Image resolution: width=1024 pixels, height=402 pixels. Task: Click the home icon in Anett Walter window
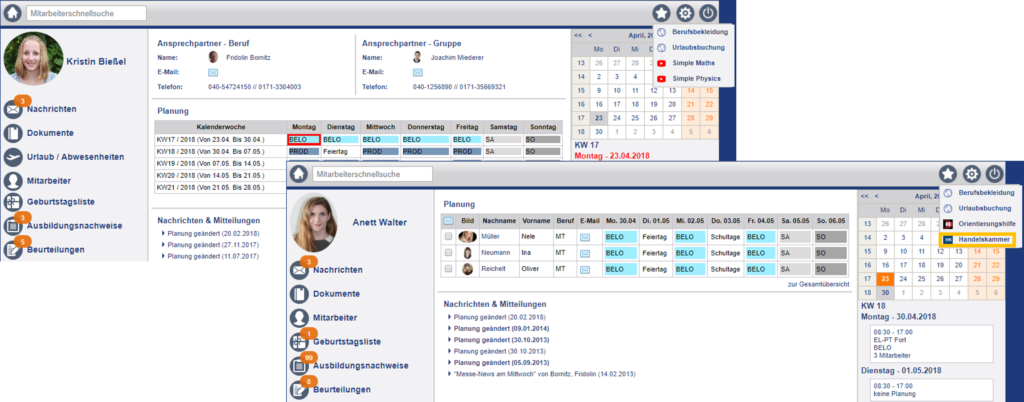tap(299, 174)
